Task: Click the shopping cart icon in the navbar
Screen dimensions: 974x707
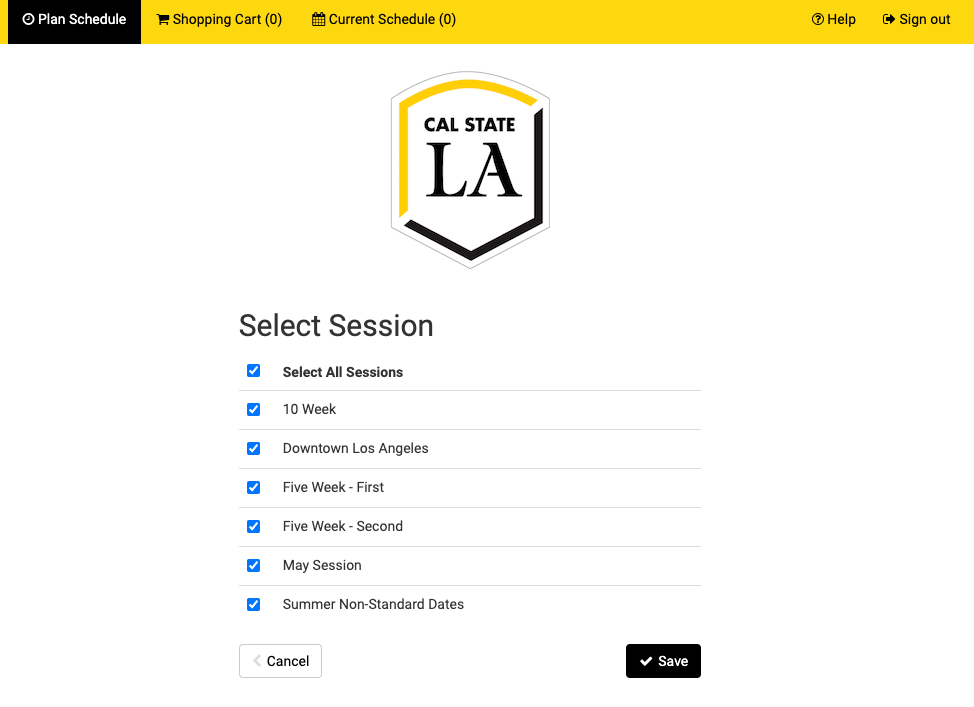Action: coord(162,19)
